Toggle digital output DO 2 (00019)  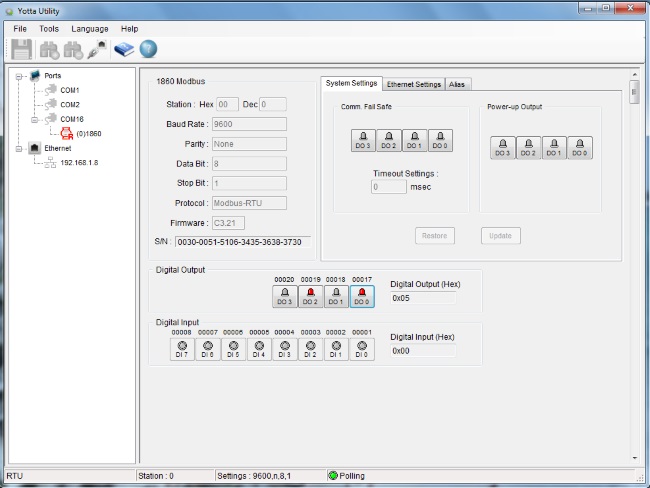click(310, 297)
